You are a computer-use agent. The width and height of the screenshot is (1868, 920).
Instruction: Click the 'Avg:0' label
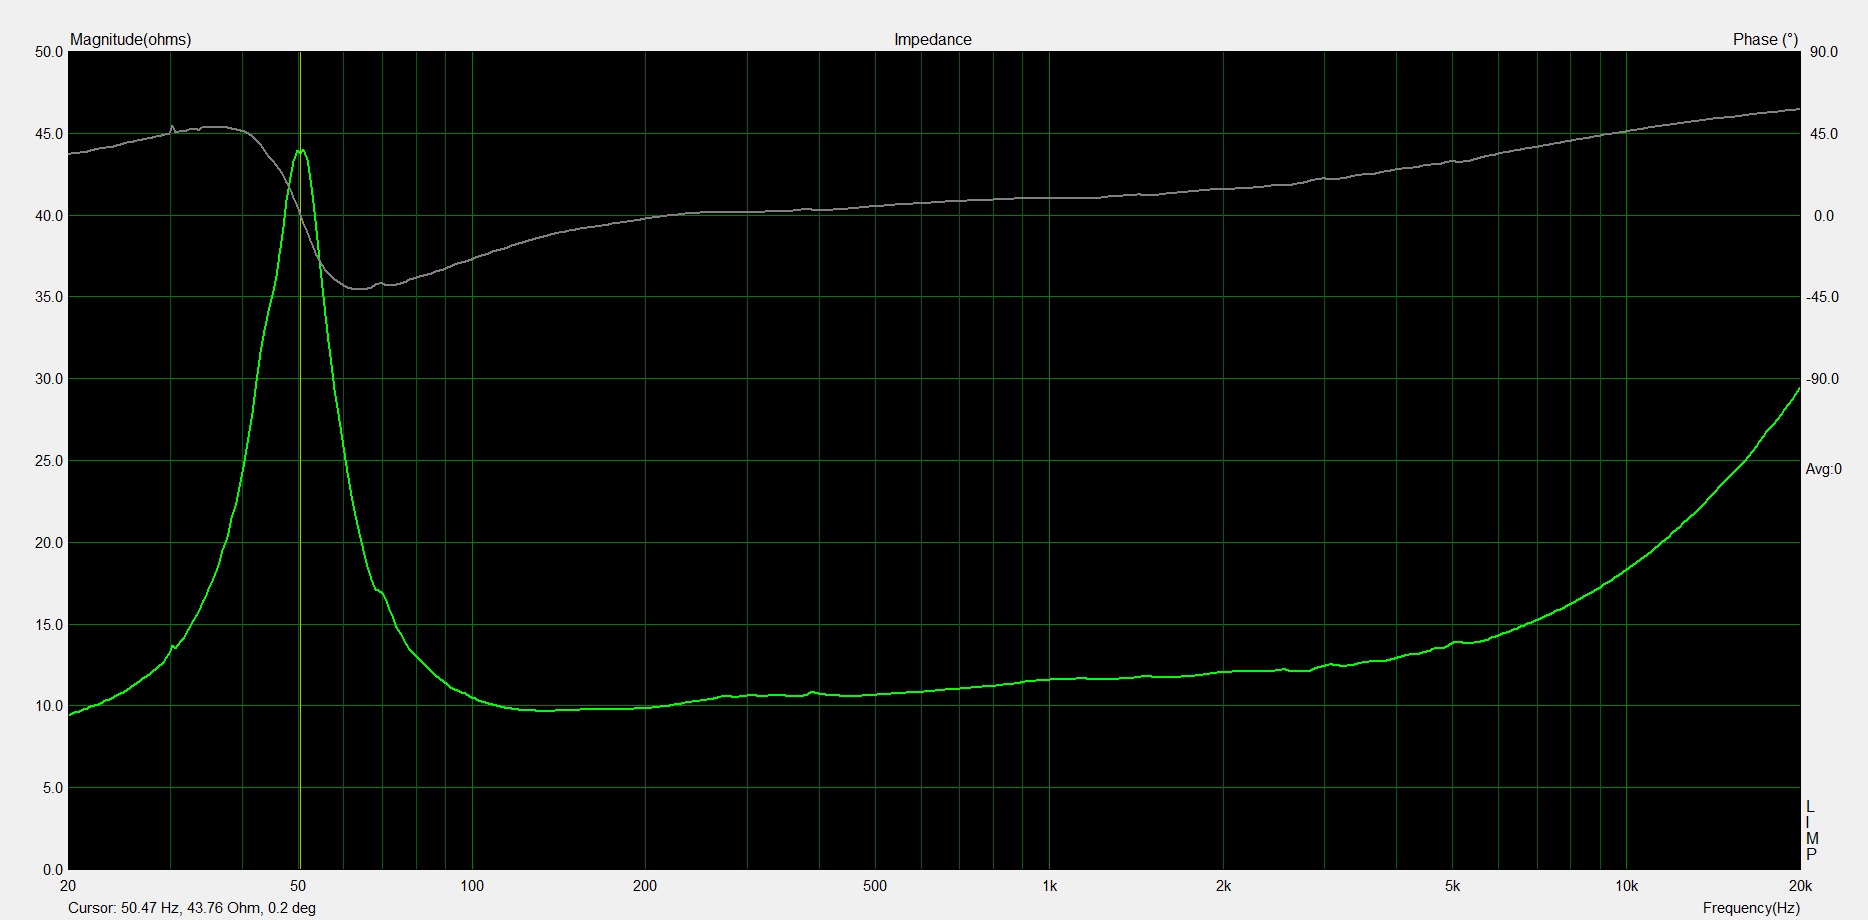coord(1823,469)
